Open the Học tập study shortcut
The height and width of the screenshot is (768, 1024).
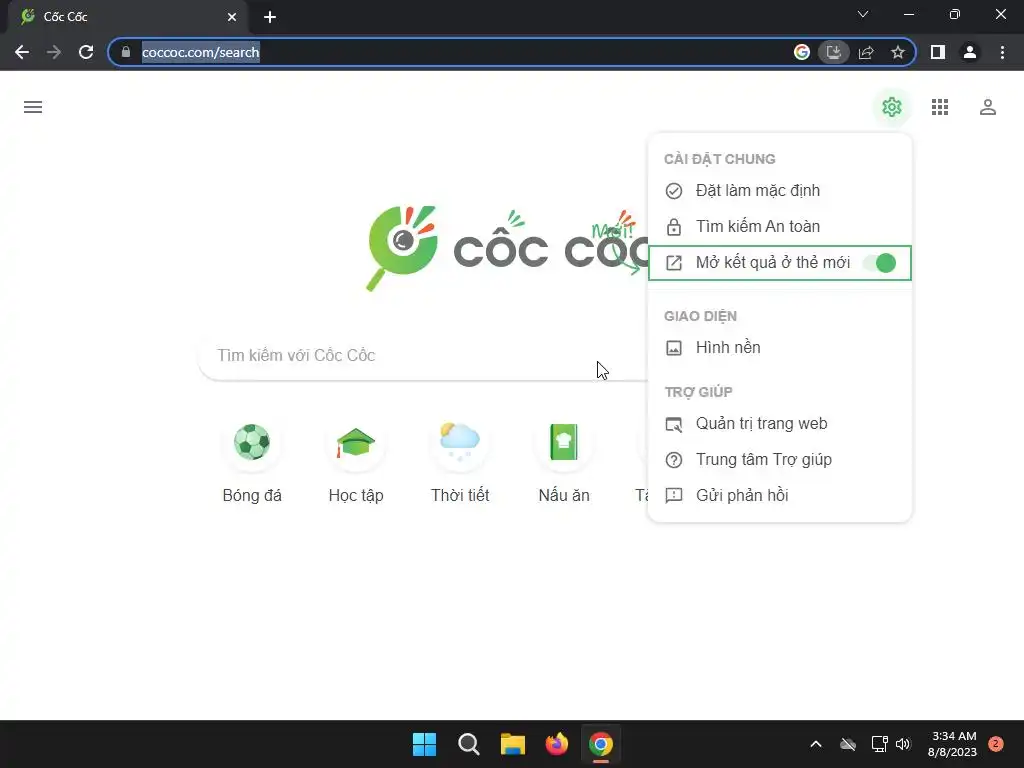(356, 462)
